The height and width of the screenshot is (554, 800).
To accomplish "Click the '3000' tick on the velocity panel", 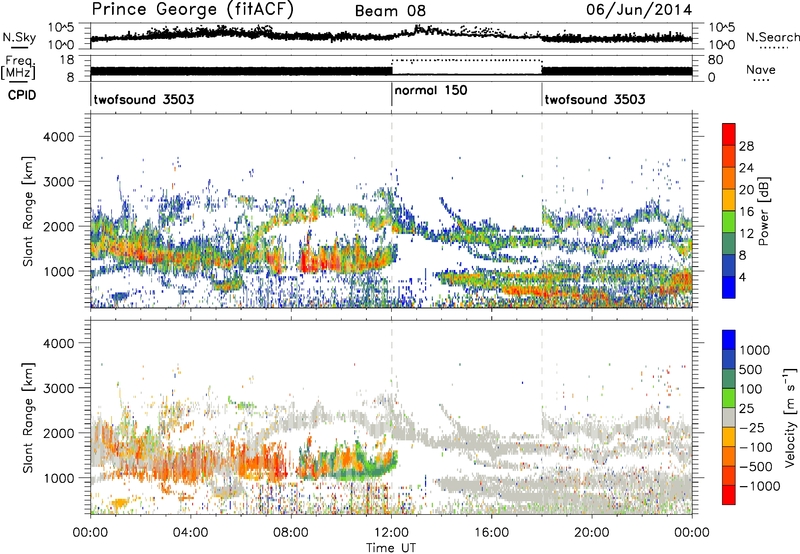I will pyautogui.click(x=58, y=388).
